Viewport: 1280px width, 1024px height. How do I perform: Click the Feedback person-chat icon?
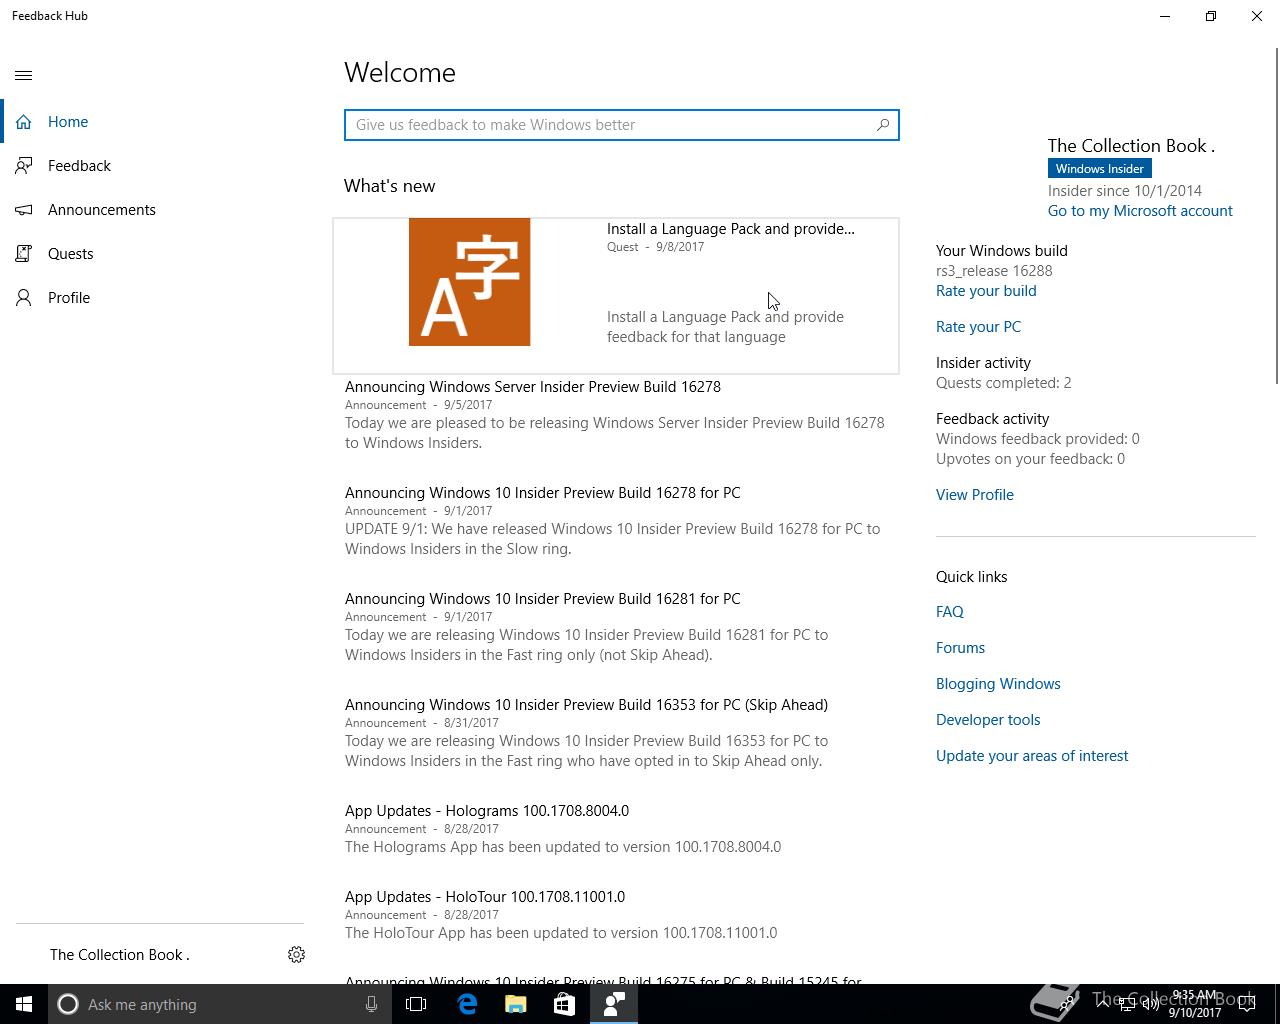(24, 166)
